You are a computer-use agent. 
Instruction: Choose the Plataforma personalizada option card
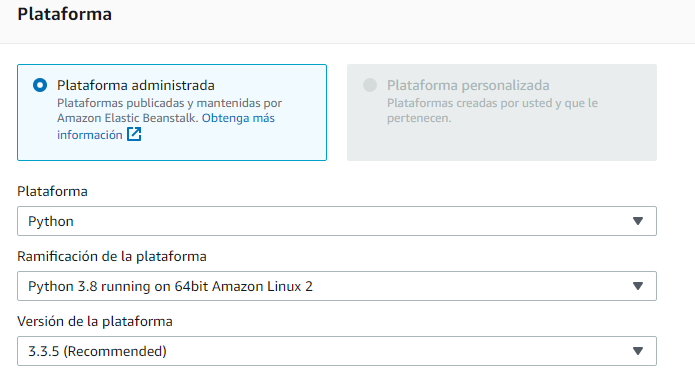502,113
